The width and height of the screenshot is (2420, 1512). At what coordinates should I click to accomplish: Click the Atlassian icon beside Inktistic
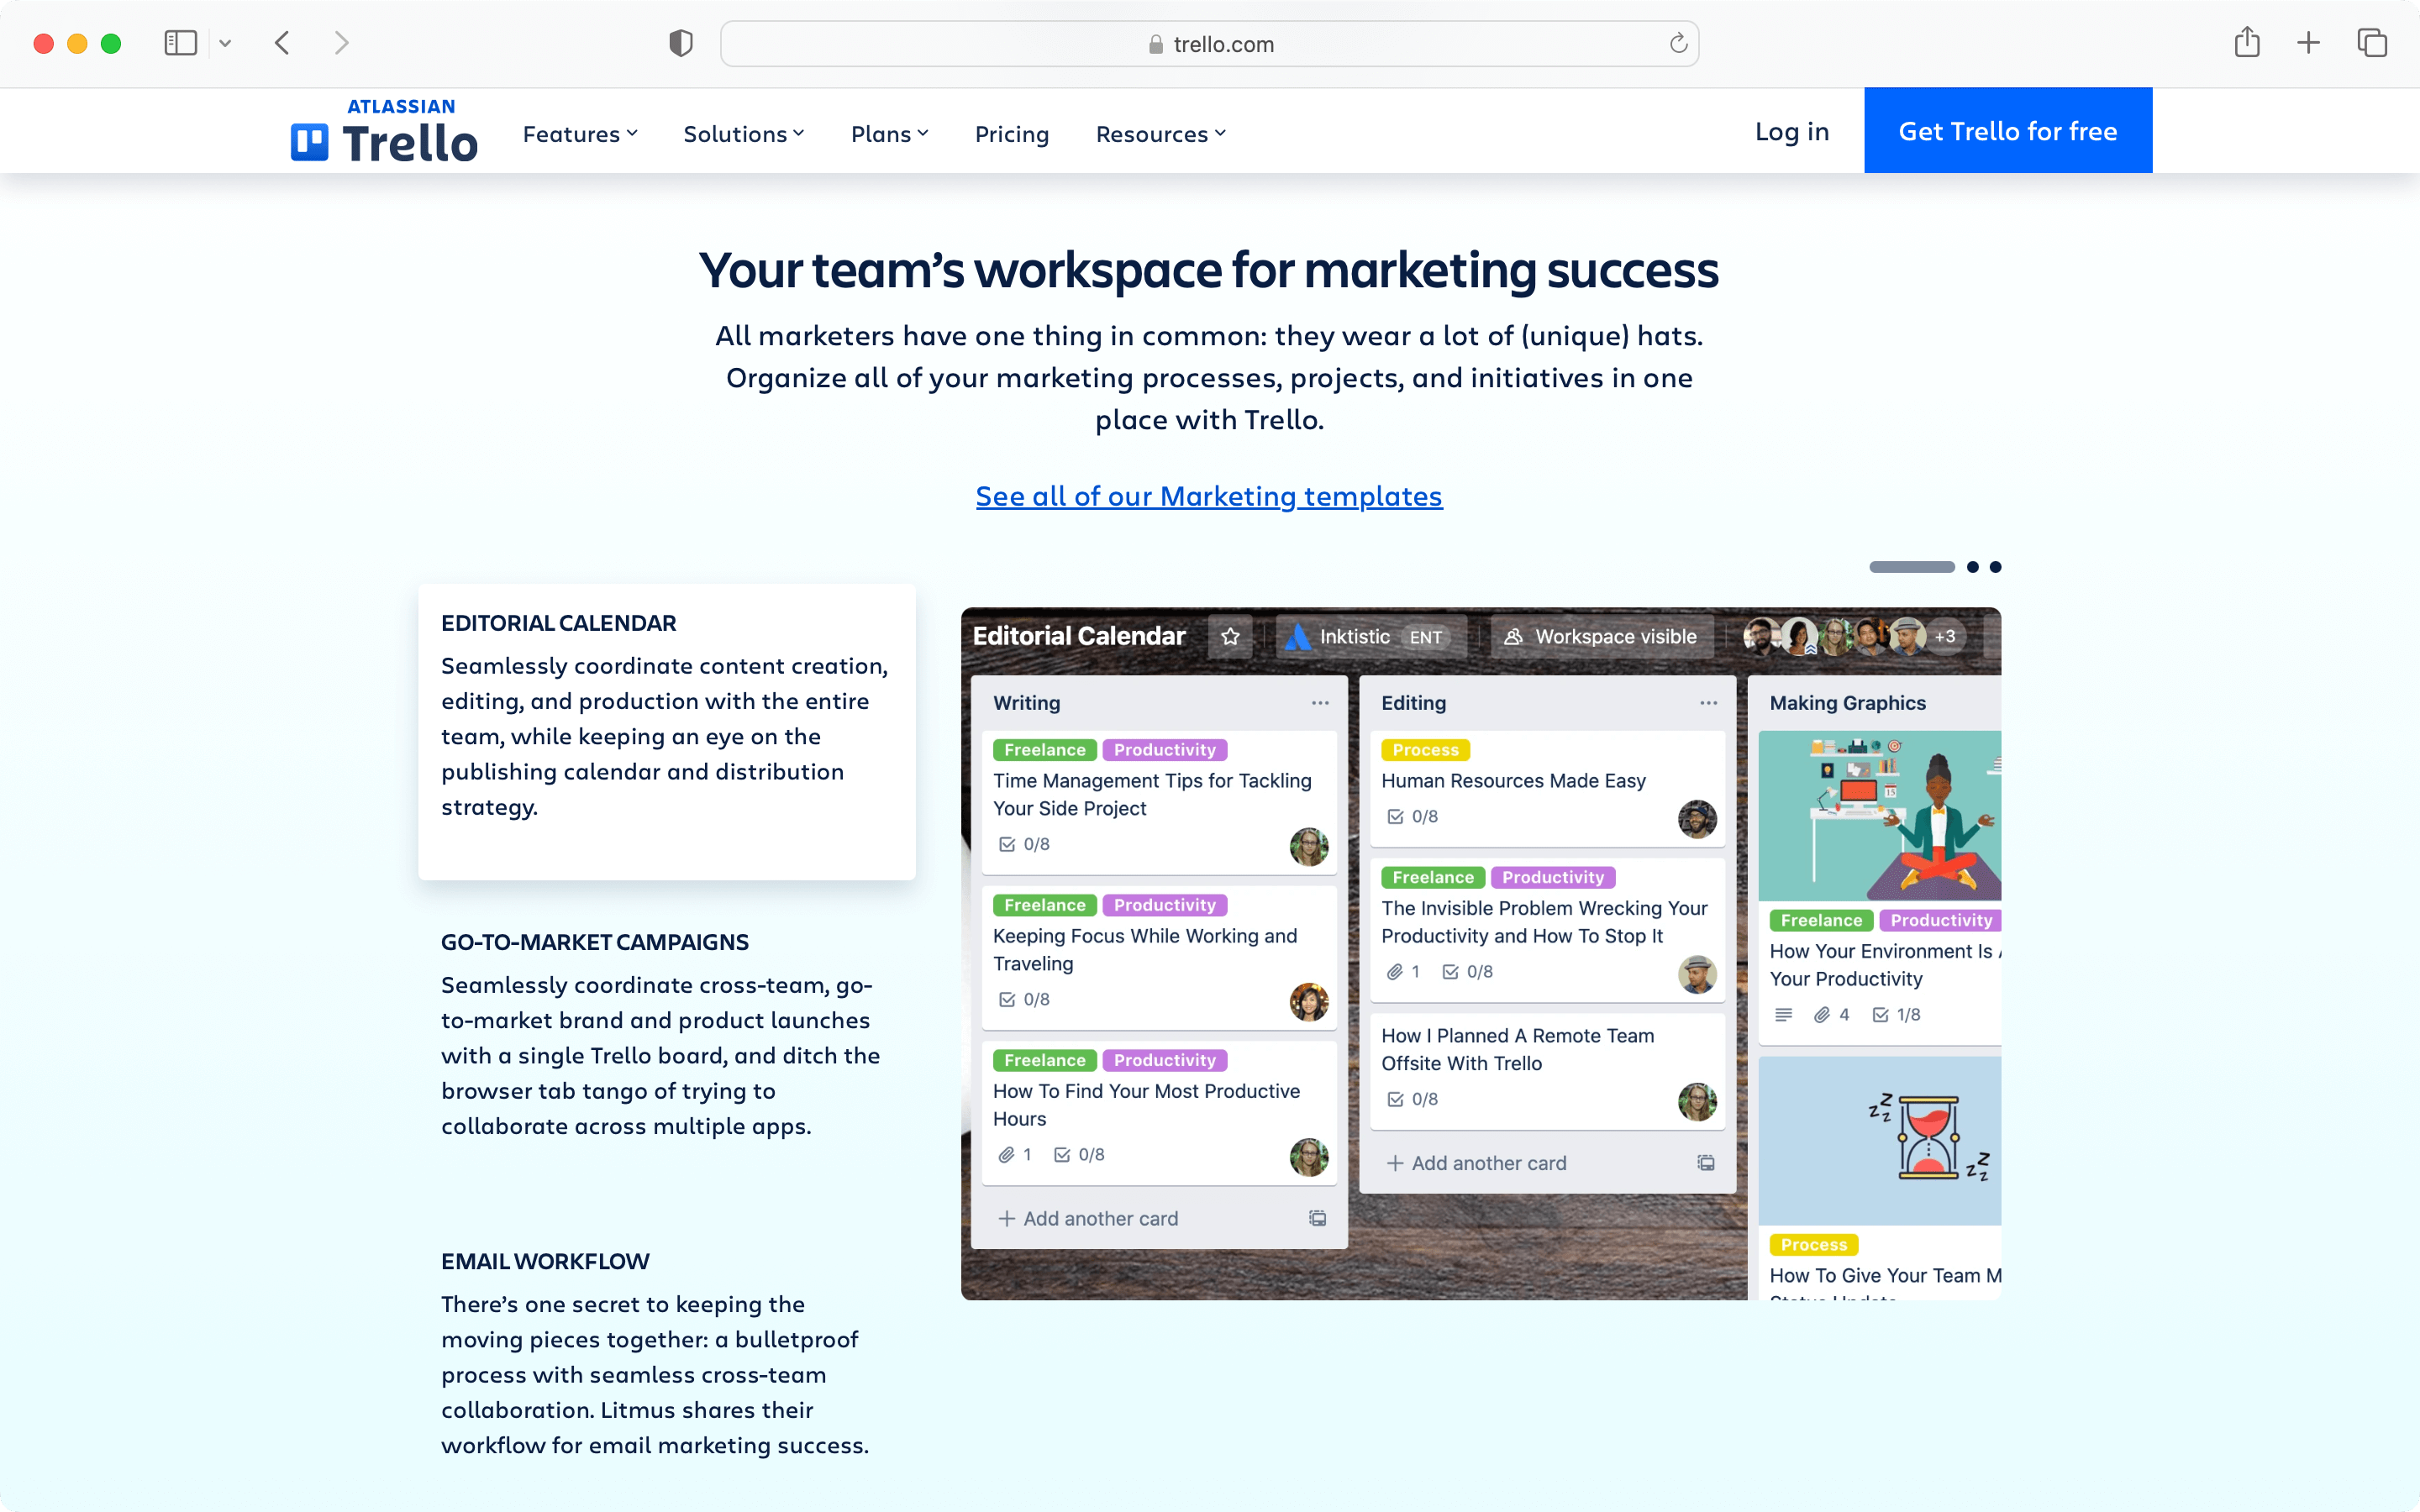coord(1298,637)
